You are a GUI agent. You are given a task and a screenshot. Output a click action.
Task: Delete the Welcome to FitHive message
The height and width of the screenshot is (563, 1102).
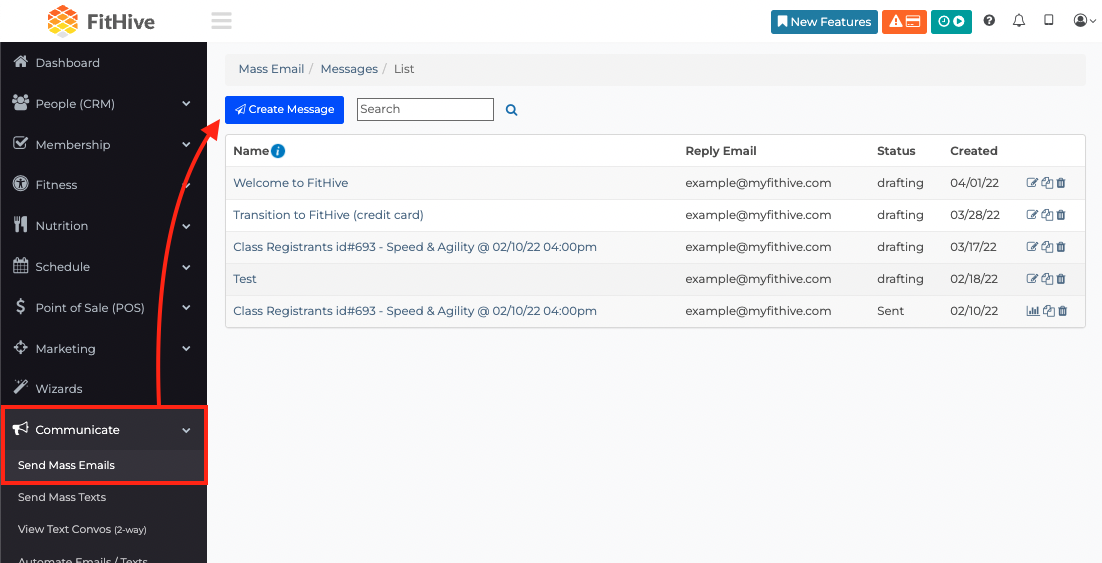[1061, 183]
